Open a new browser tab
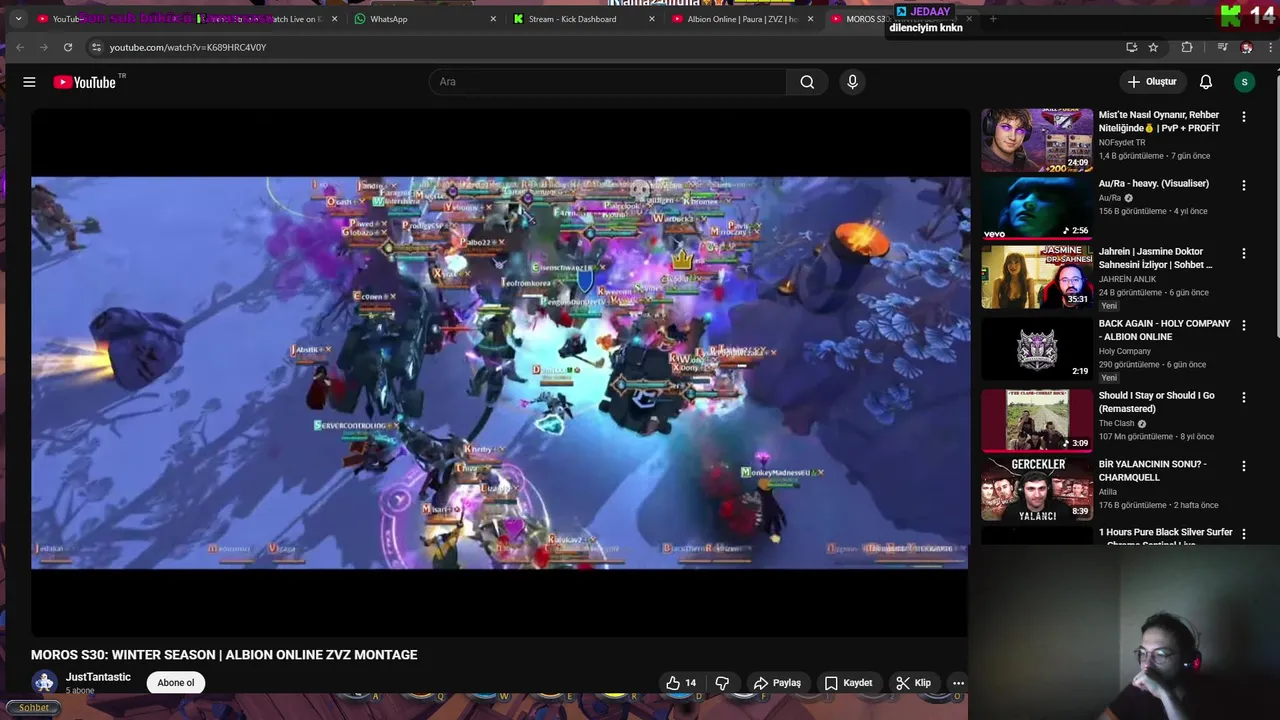This screenshot has width=1280, height=720. [x=993, y=19]
